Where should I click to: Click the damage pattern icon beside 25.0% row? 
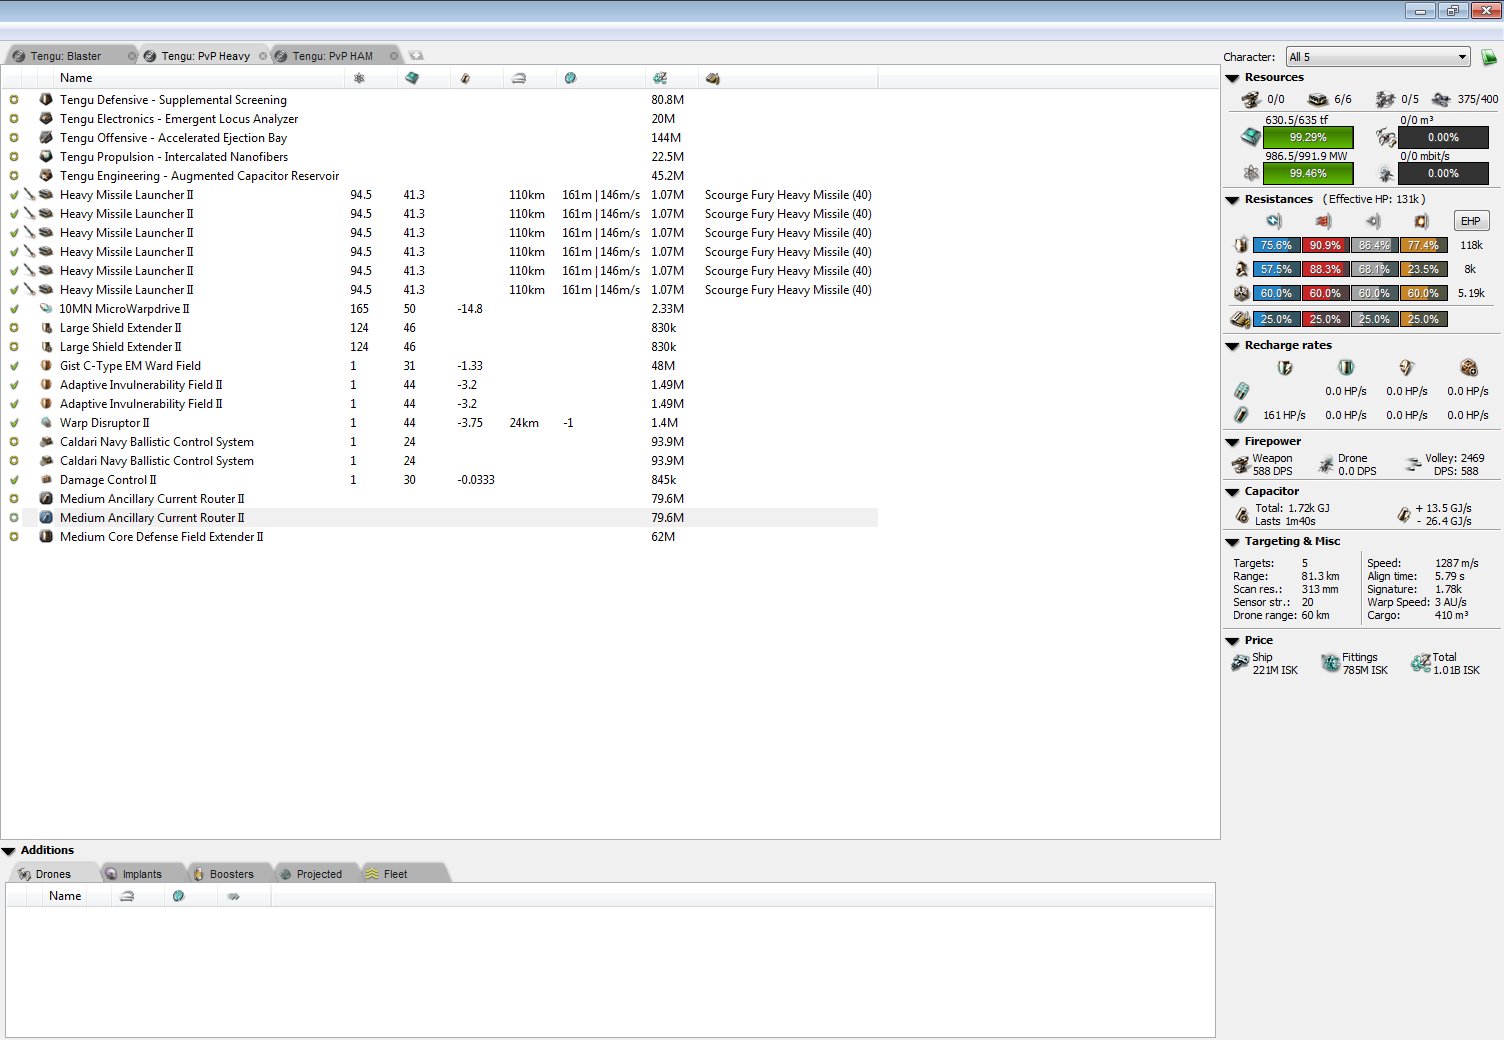coord(1240,319)
